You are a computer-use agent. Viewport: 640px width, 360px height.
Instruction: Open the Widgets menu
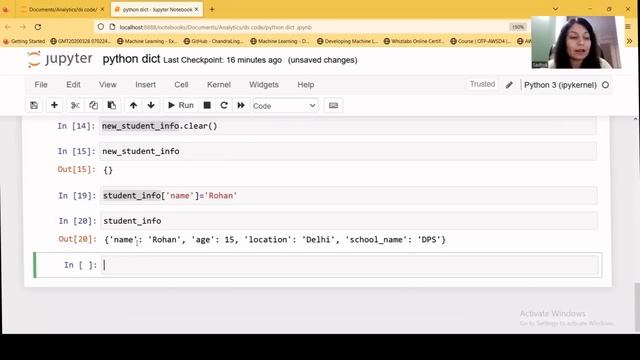point(264,84)
